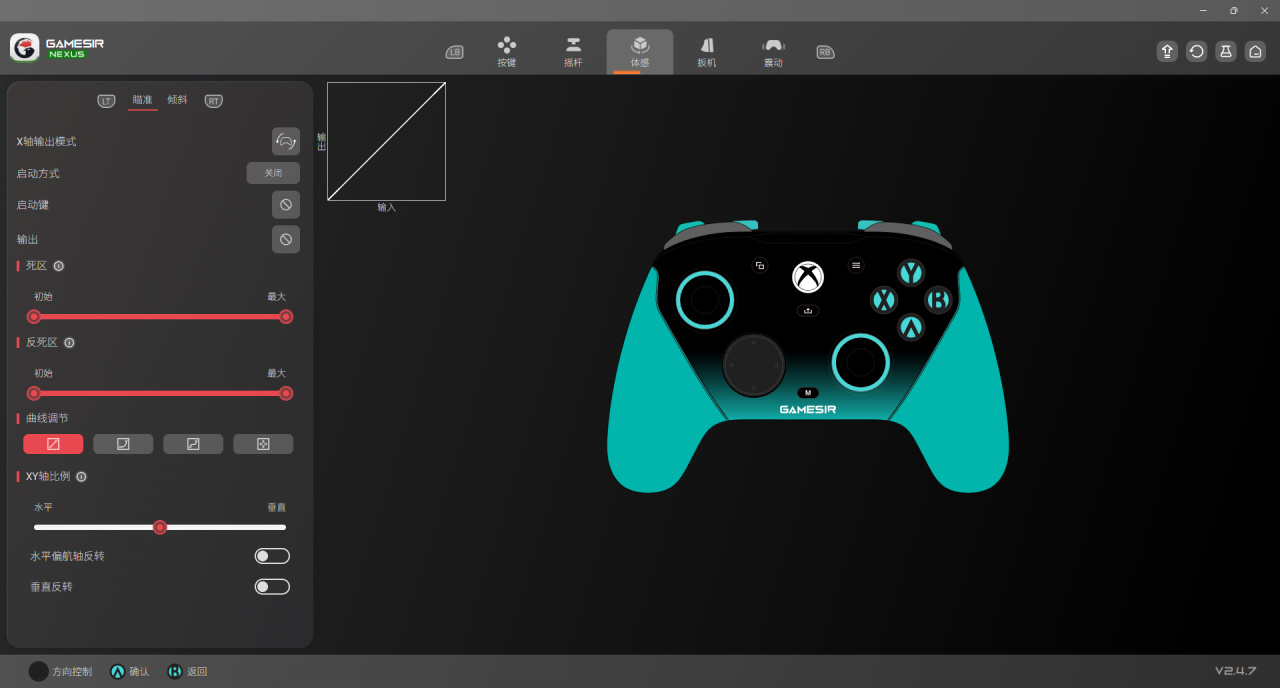The width and height of the screenshot is (1280, 688).
Task: Click the 确认 hint in bottom bar
Action: 129,671
